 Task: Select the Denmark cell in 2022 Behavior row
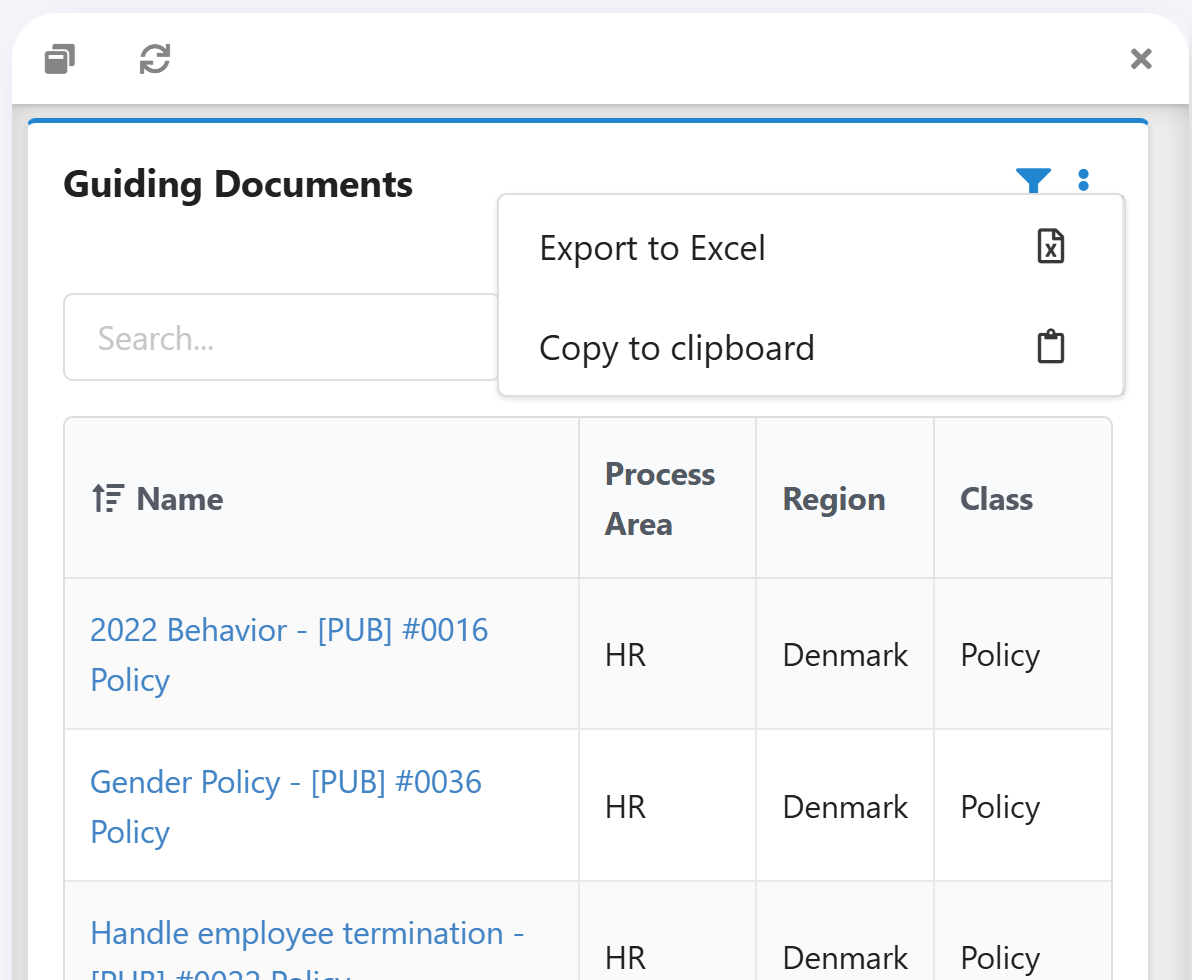[x=845, y=655]
